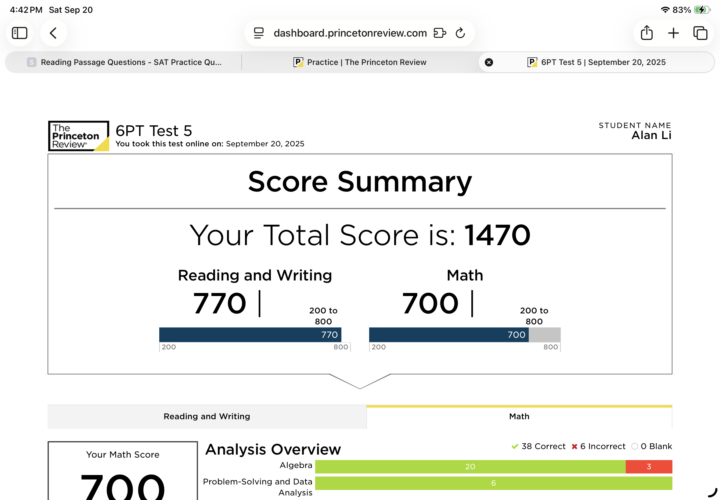Switch to Practice | The Princeton Review tab
Image resolution: width=720 pixels, height=500 pixels.
(x=360, y=62)
